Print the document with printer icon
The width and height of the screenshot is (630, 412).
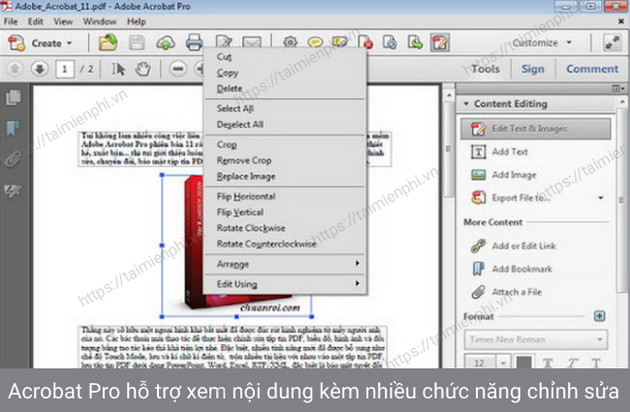pyautogui.click(x=194, y=43)
